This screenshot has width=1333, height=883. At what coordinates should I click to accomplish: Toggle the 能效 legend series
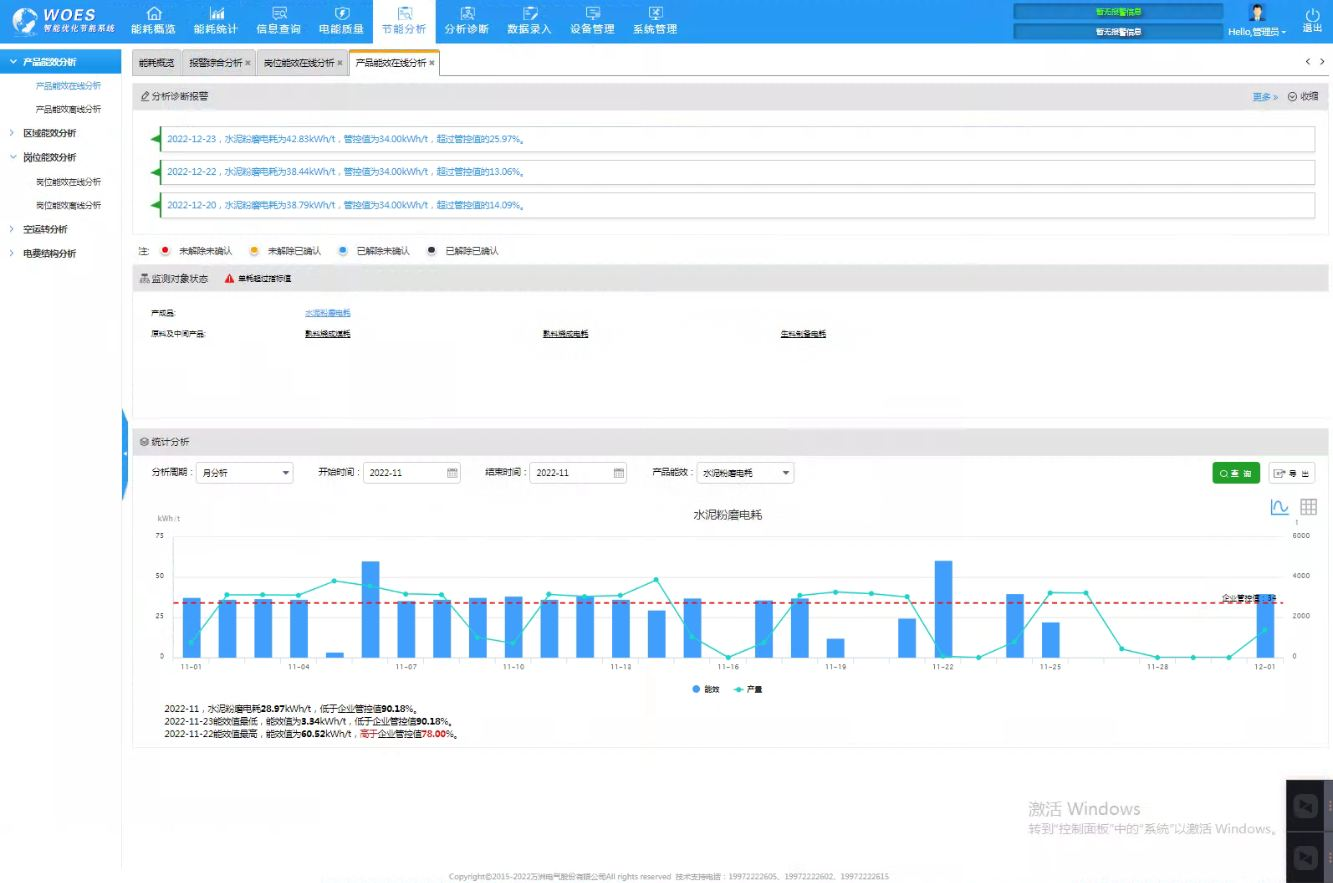coord(705,689)
